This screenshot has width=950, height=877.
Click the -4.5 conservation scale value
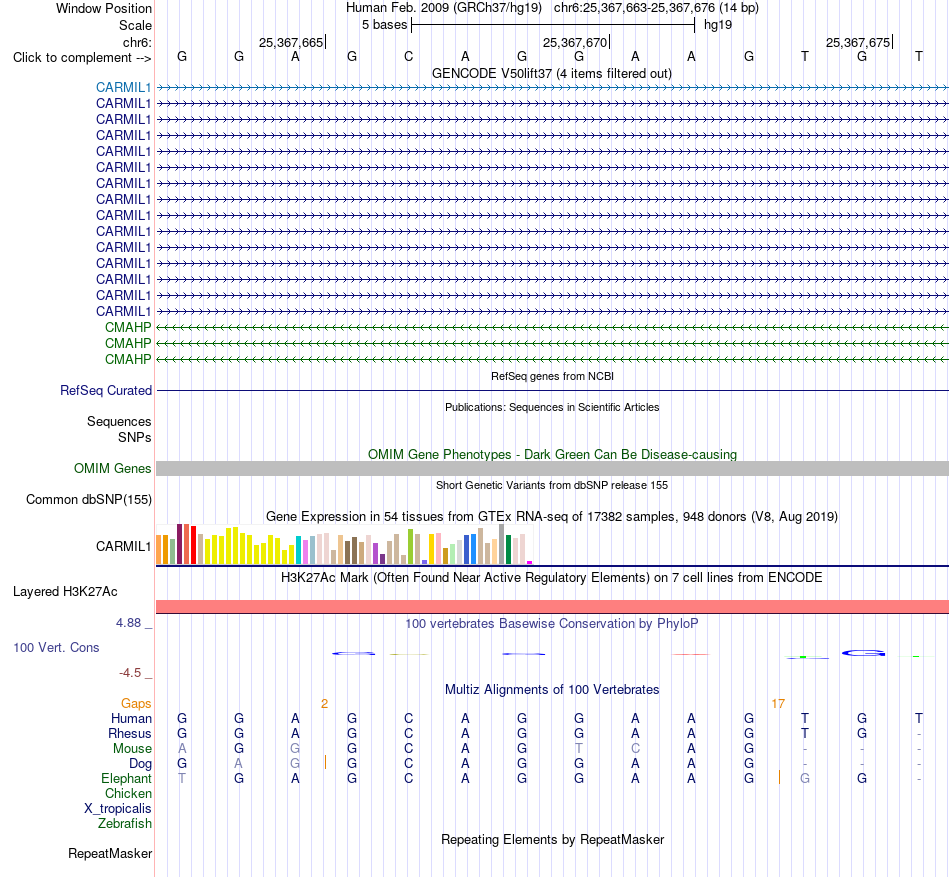130,673
